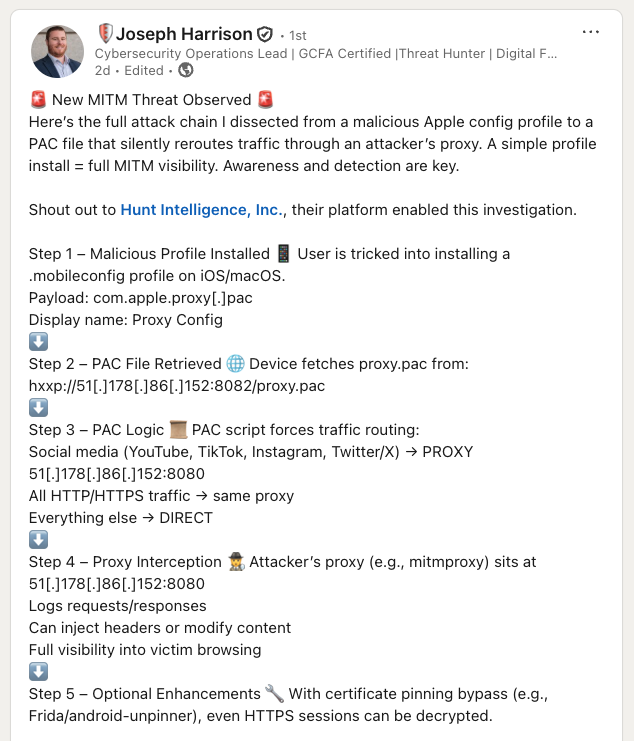The height and width of the screenshot is (741, 634).
Task: Click the siren emoji before "New MITM Threat"
Action: 38,99
